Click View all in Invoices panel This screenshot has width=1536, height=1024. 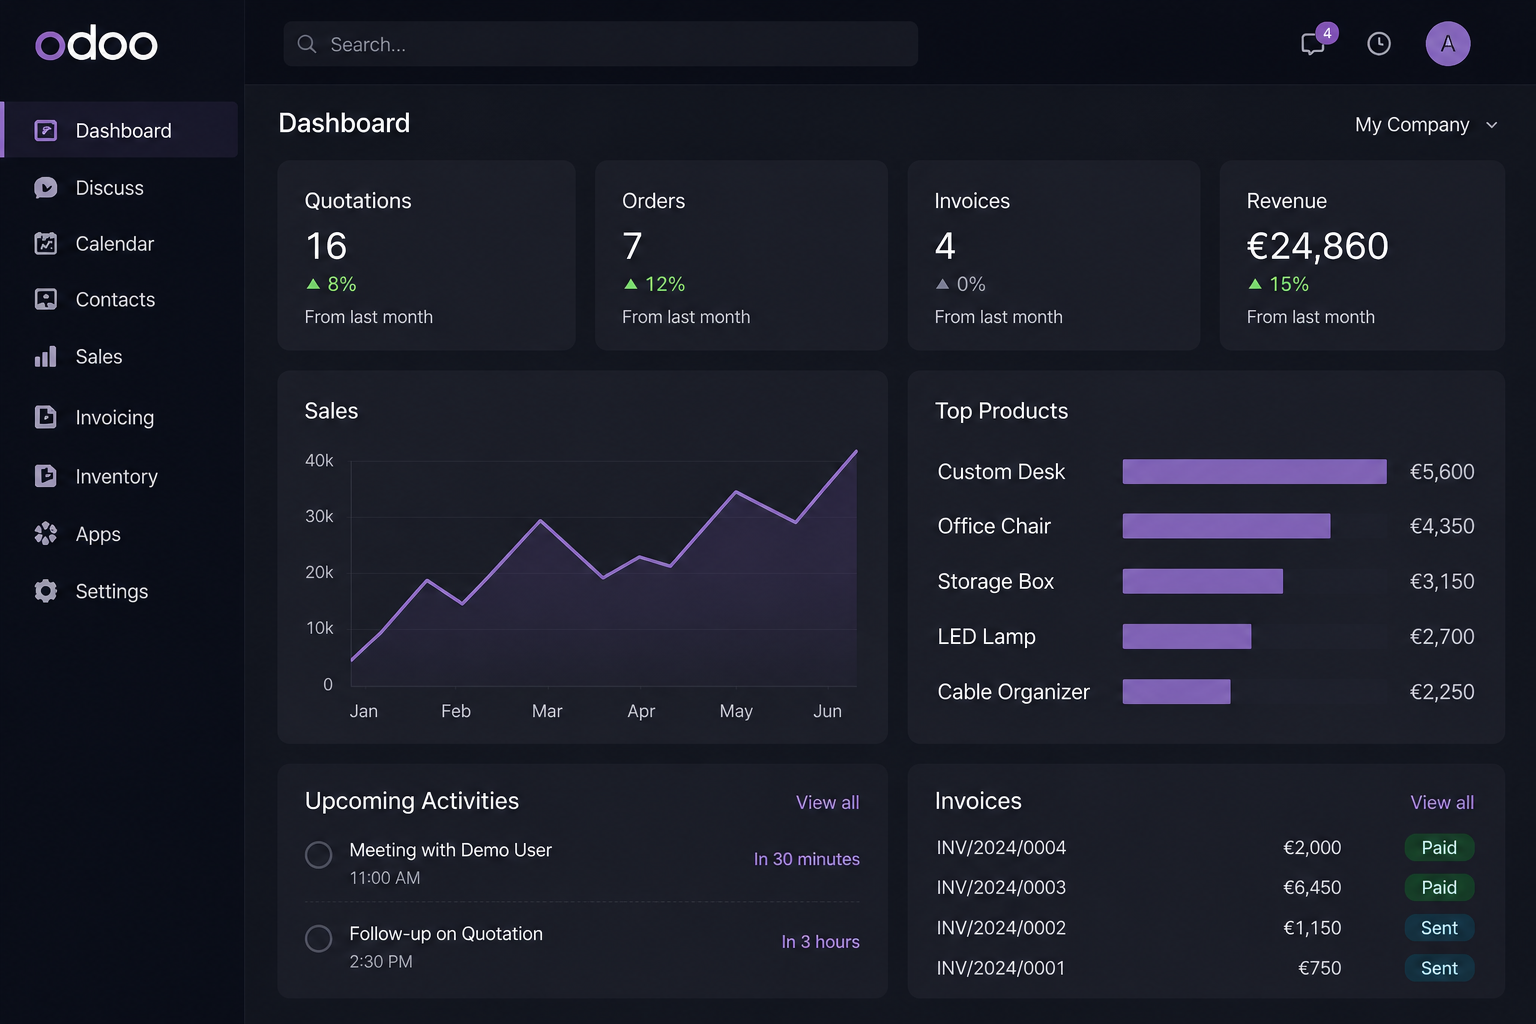(1442, 803)
